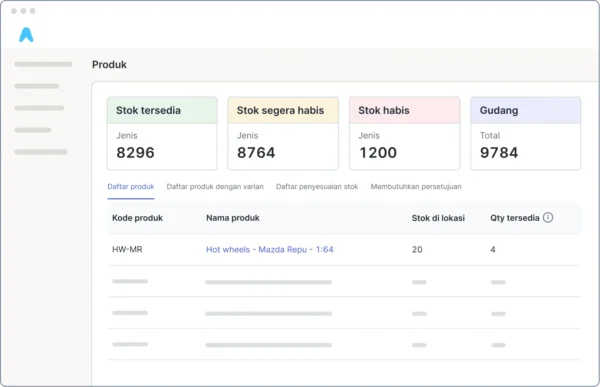Click the Nama produk column header
This screenshot has width=600, height=387.
(233, 218)
